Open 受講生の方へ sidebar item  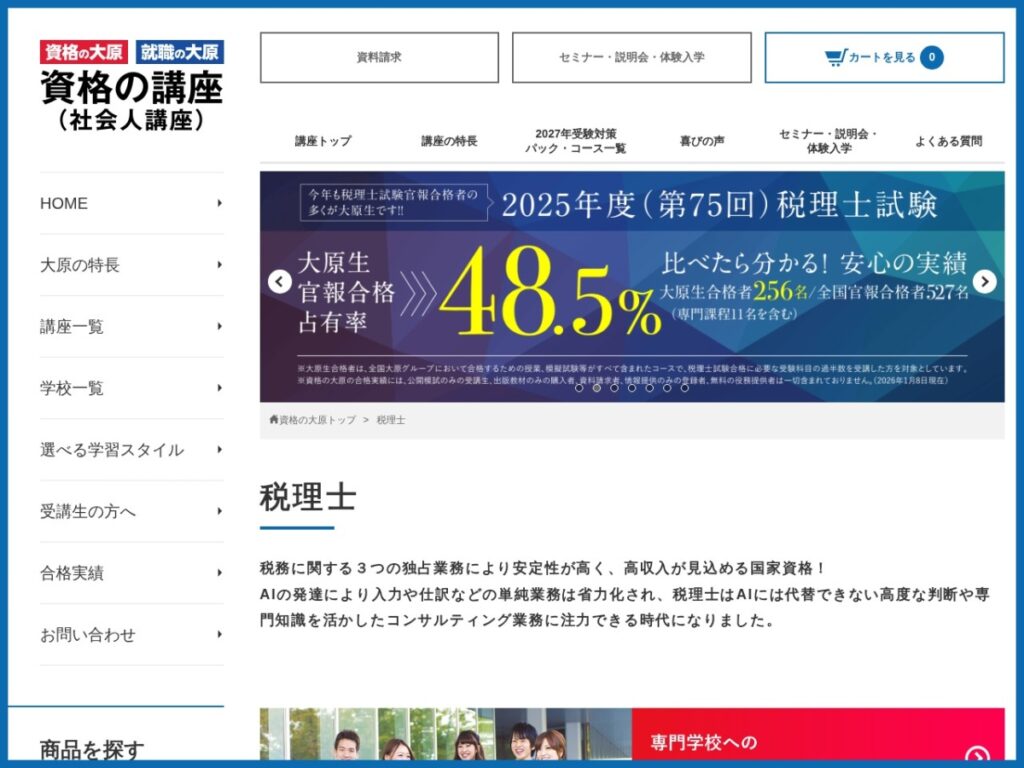(132, 511)
